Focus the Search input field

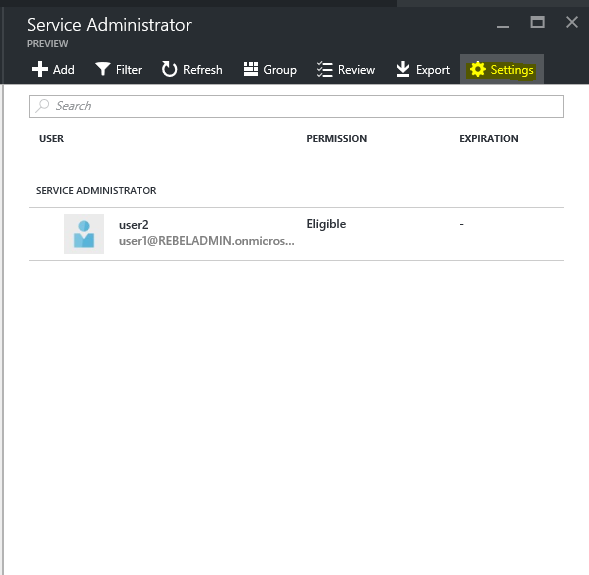point(296,106)
